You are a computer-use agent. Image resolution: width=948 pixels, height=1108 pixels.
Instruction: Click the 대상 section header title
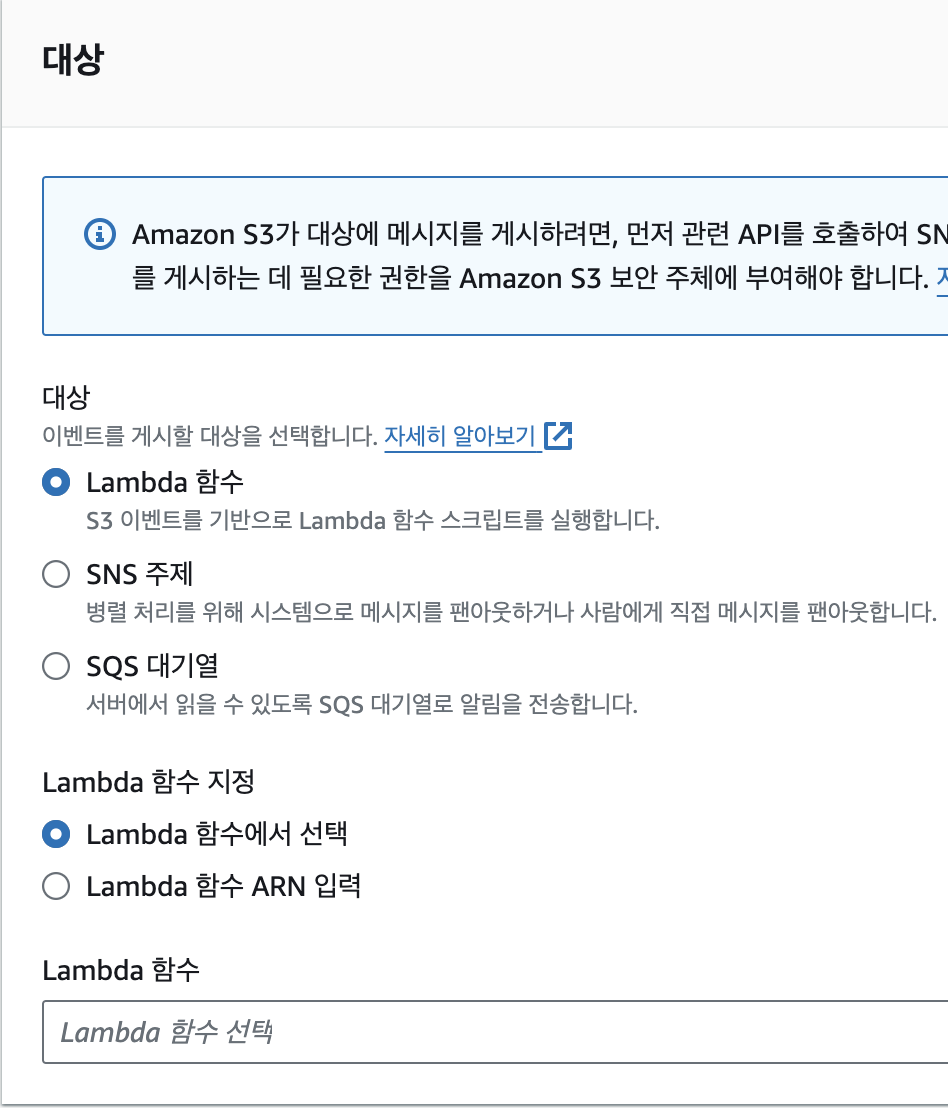click(73, 59)
